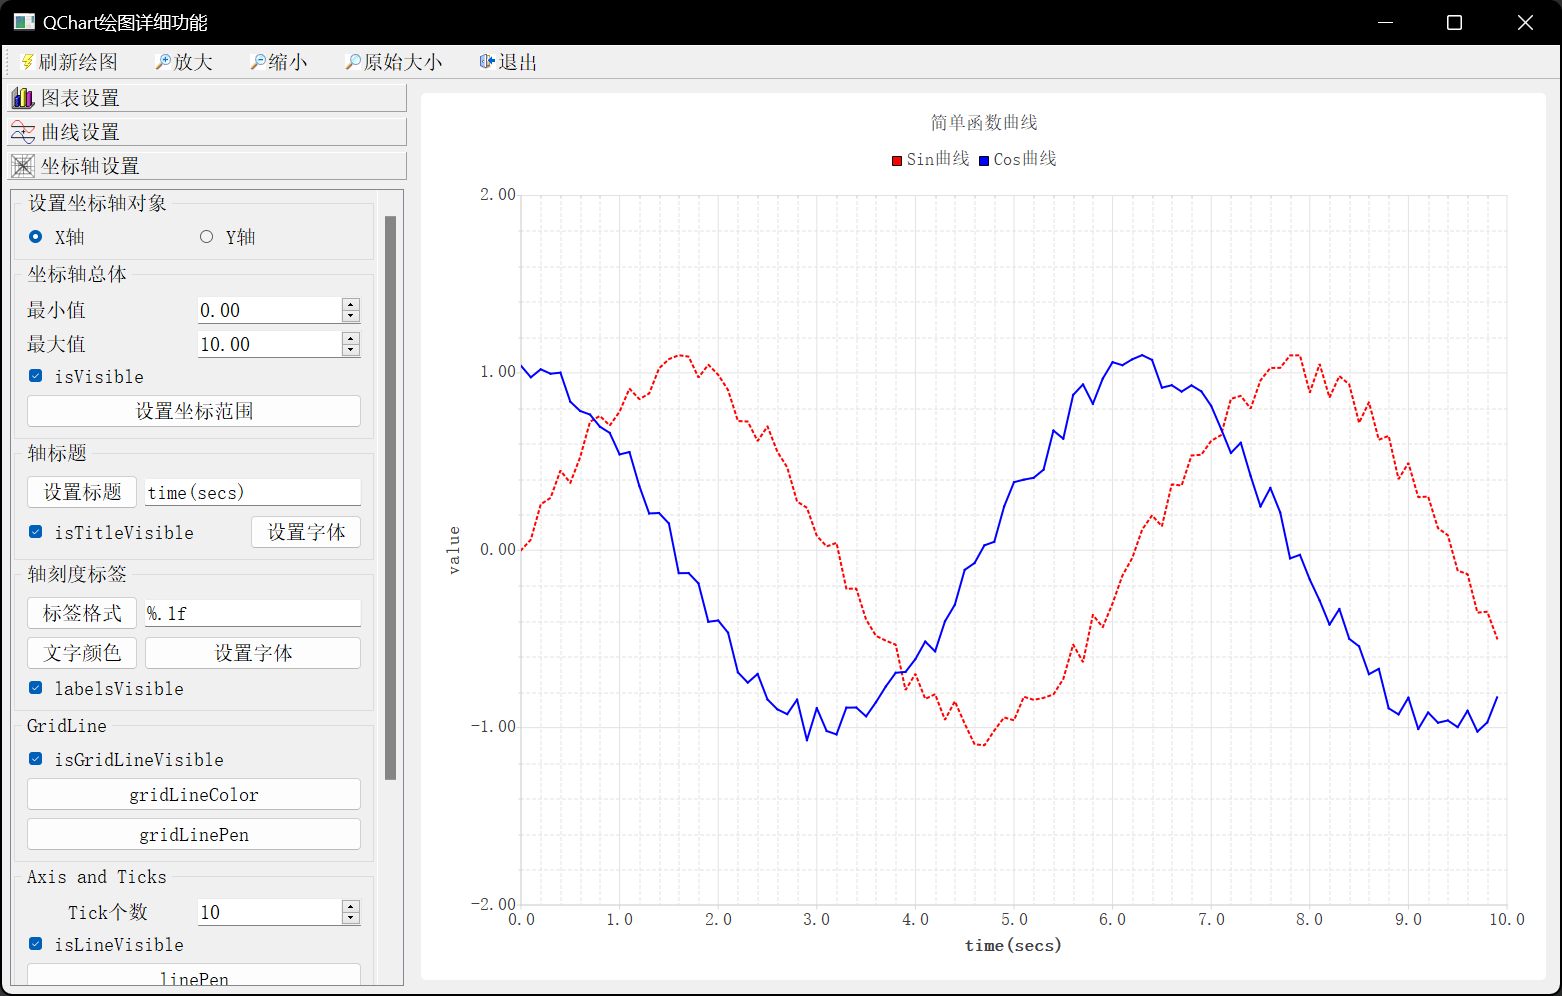Decrease 最大值 with down arrow

click(x=350, y=350)
